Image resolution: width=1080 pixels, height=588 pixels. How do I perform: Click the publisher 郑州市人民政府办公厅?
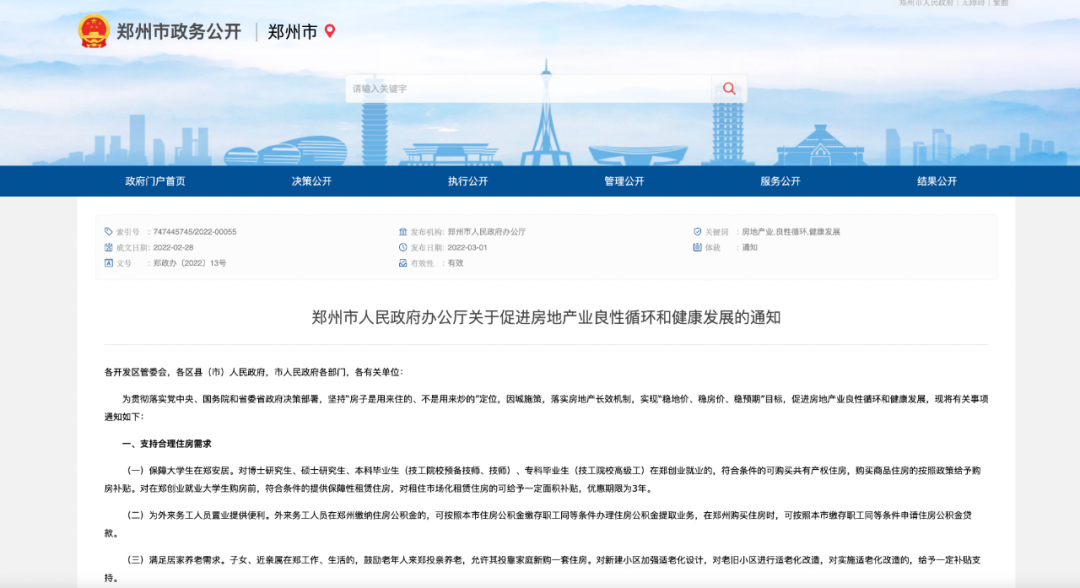click(486, 232)
